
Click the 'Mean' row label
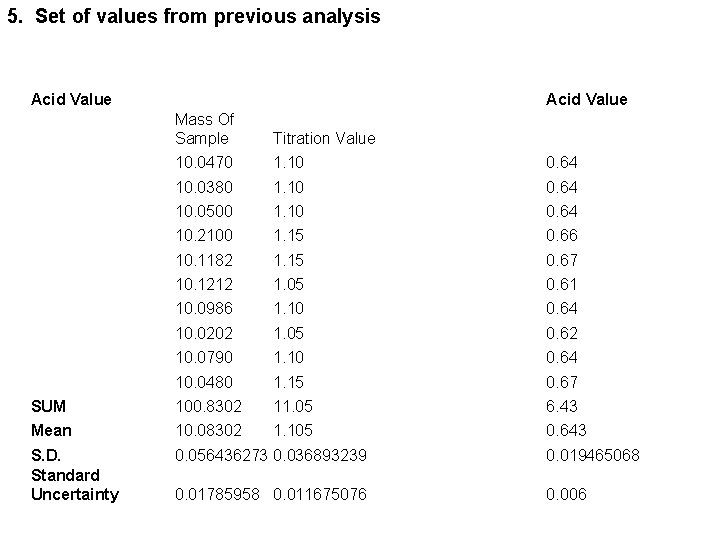coord(51,430)
